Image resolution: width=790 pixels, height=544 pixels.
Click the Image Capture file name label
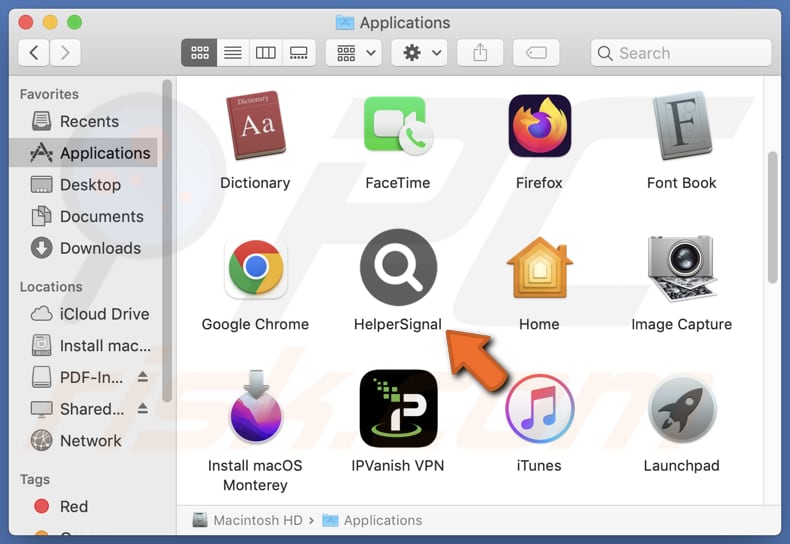pos(682,324)
